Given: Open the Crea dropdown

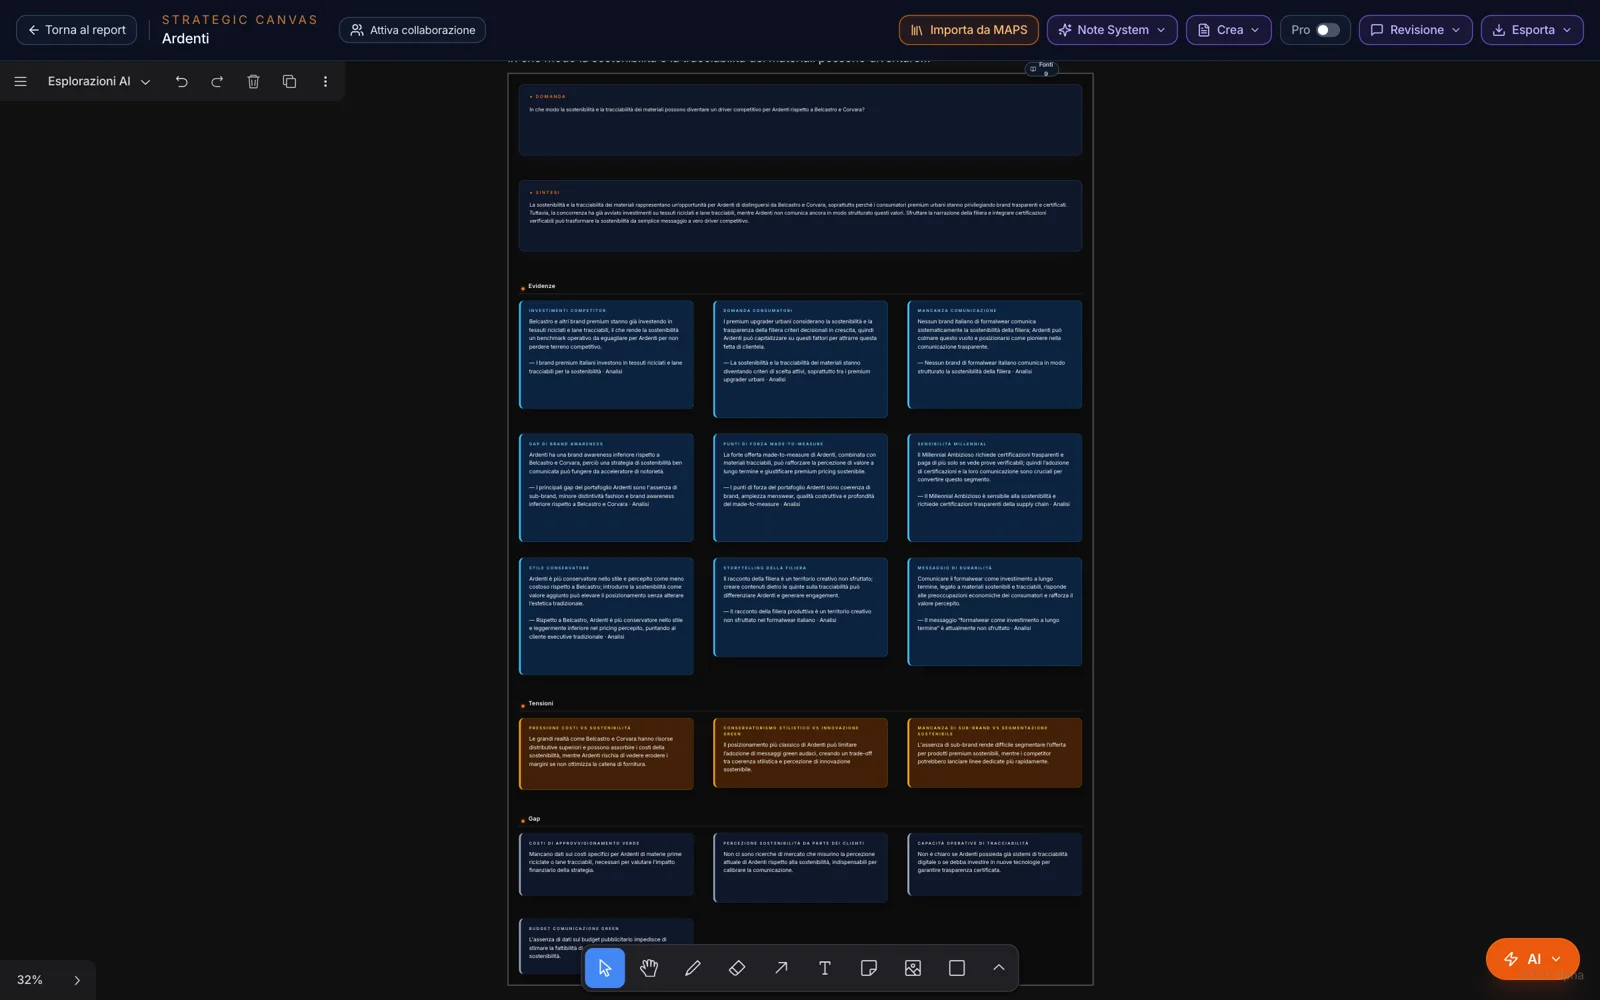Looking at the screenshot, I should [x=1229, y=30].
